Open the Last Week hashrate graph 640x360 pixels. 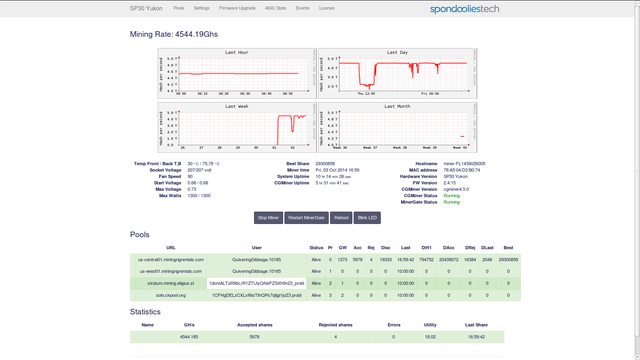click(237, 127)
